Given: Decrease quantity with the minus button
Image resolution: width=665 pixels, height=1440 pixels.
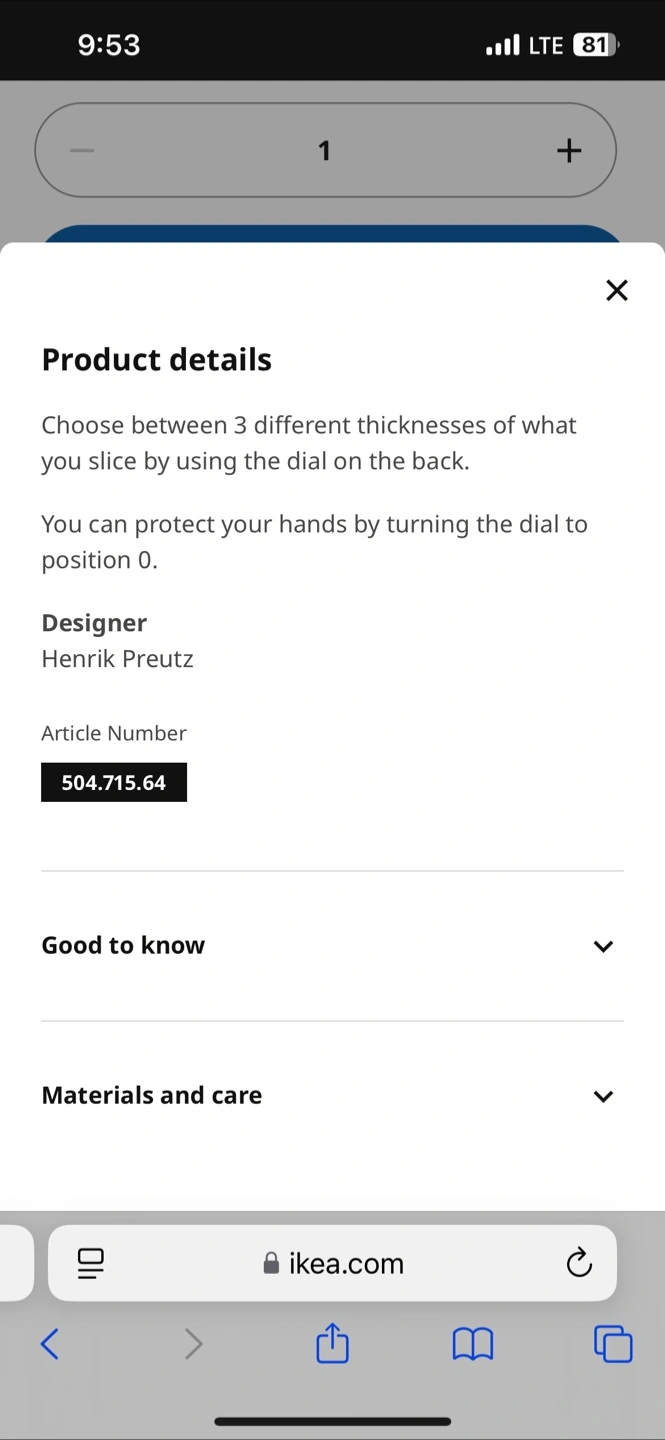Looking at the screenshot, I should pos(82,150).
